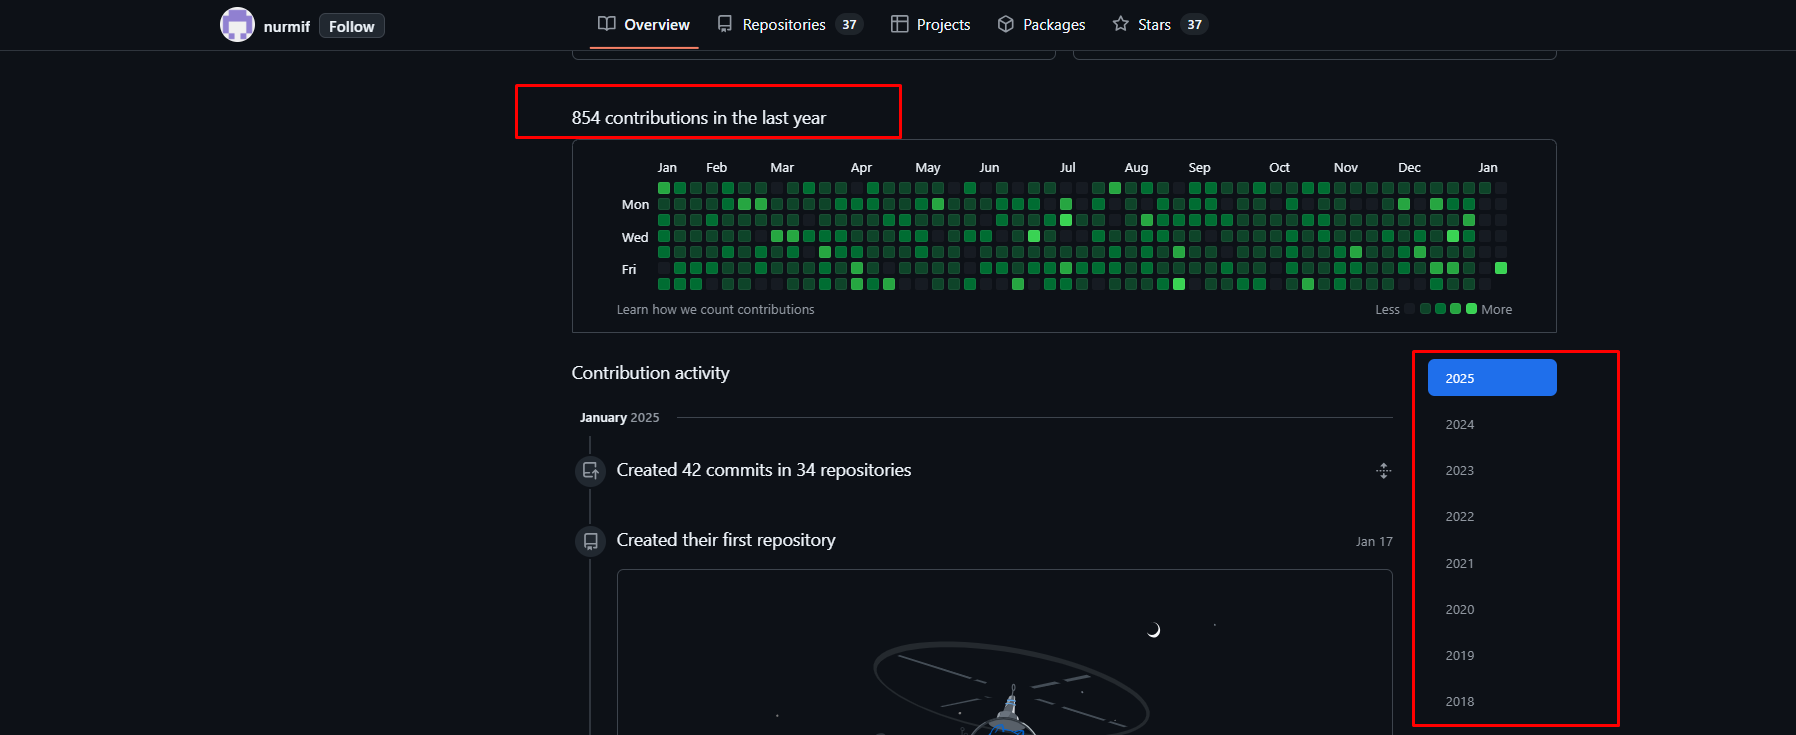The width and height of the screenshot is (1796, 735).
Task: Click the first repository icon in timeline
Action: point(590,541)
